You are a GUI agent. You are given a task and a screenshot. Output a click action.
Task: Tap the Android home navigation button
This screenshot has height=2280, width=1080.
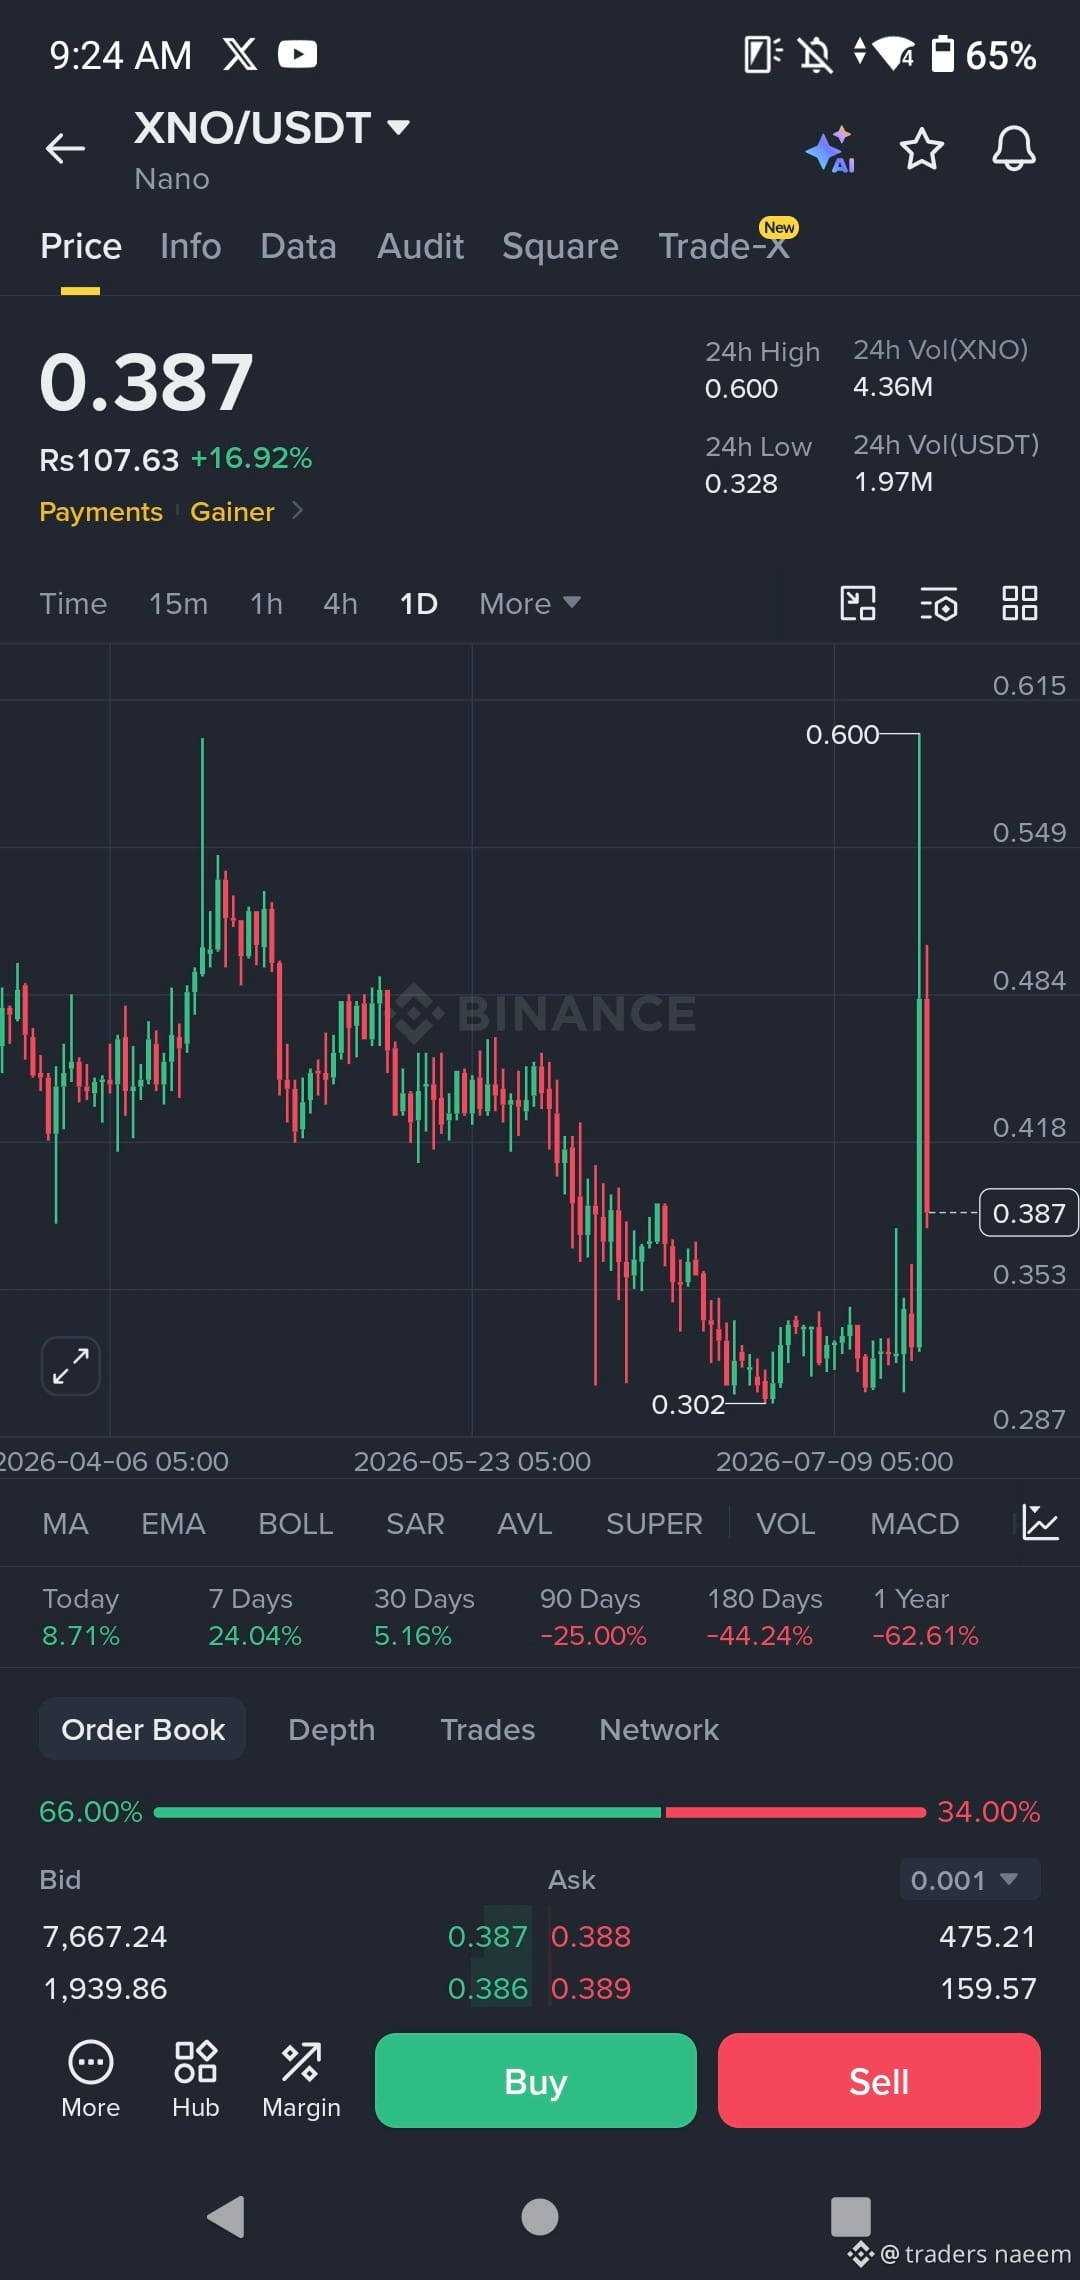(540, 2217)
